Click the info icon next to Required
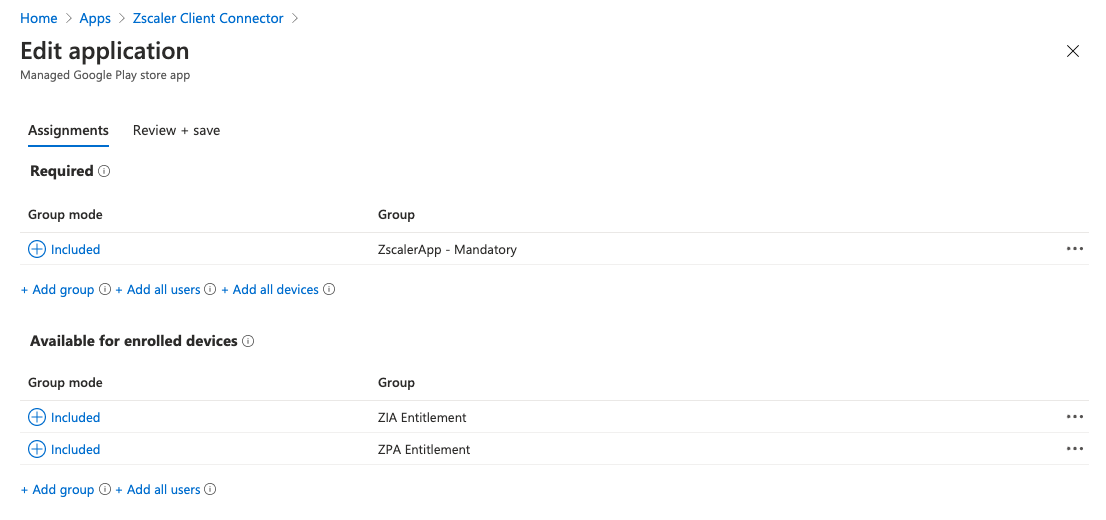This screenshot has width=1106, height=520. click(x=104, y=171)
